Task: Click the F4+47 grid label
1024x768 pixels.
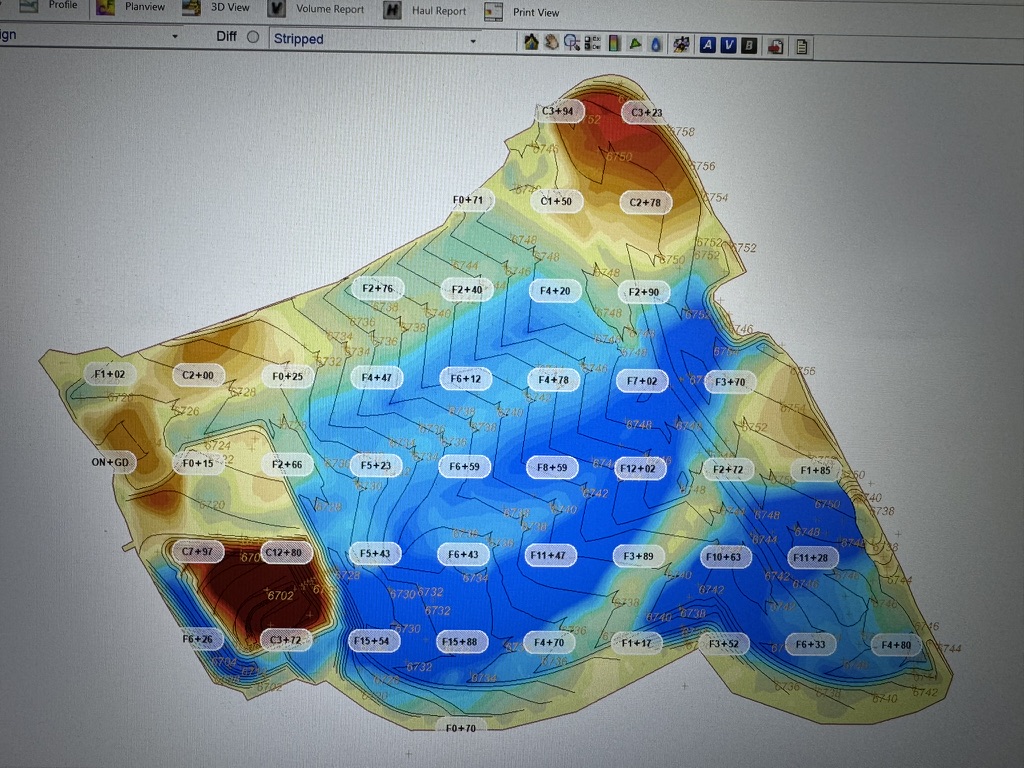Action: 377,377
